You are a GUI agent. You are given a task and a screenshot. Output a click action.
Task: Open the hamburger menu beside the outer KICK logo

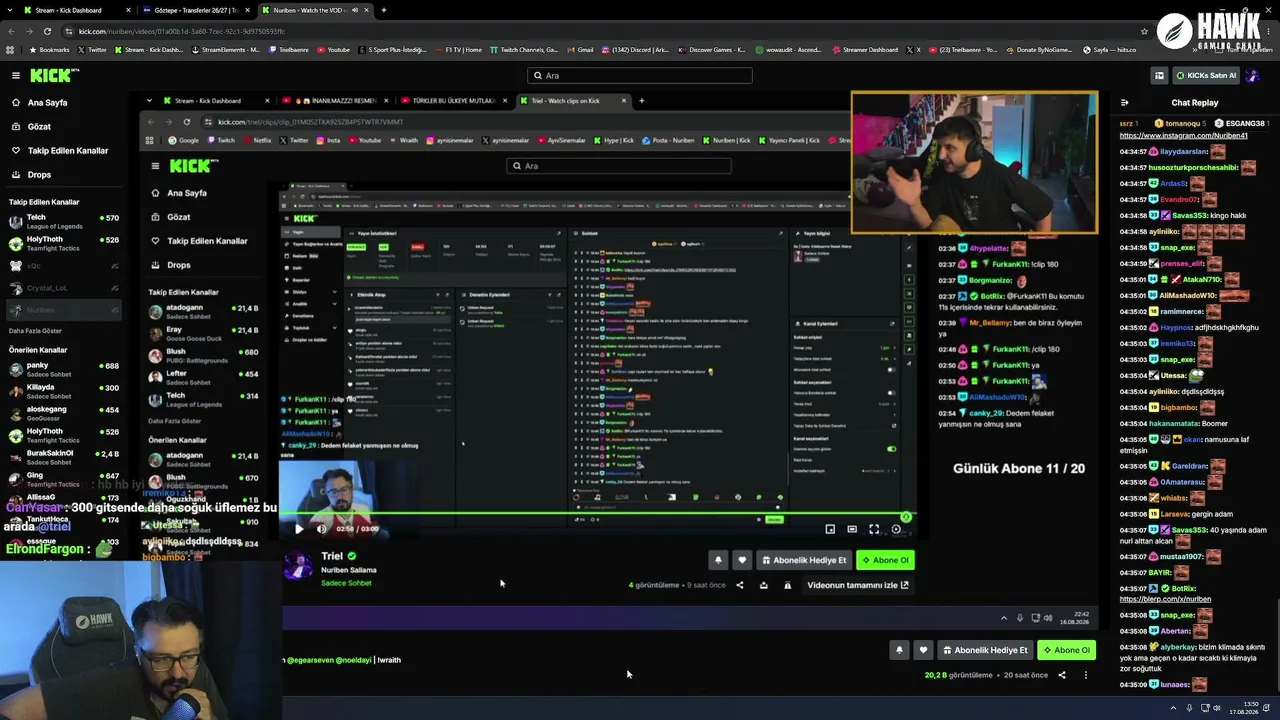click(15, 75)
